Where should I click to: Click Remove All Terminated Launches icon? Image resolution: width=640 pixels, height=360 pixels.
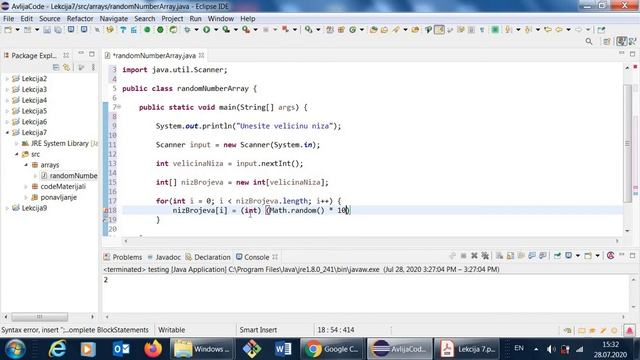(485, 256)
